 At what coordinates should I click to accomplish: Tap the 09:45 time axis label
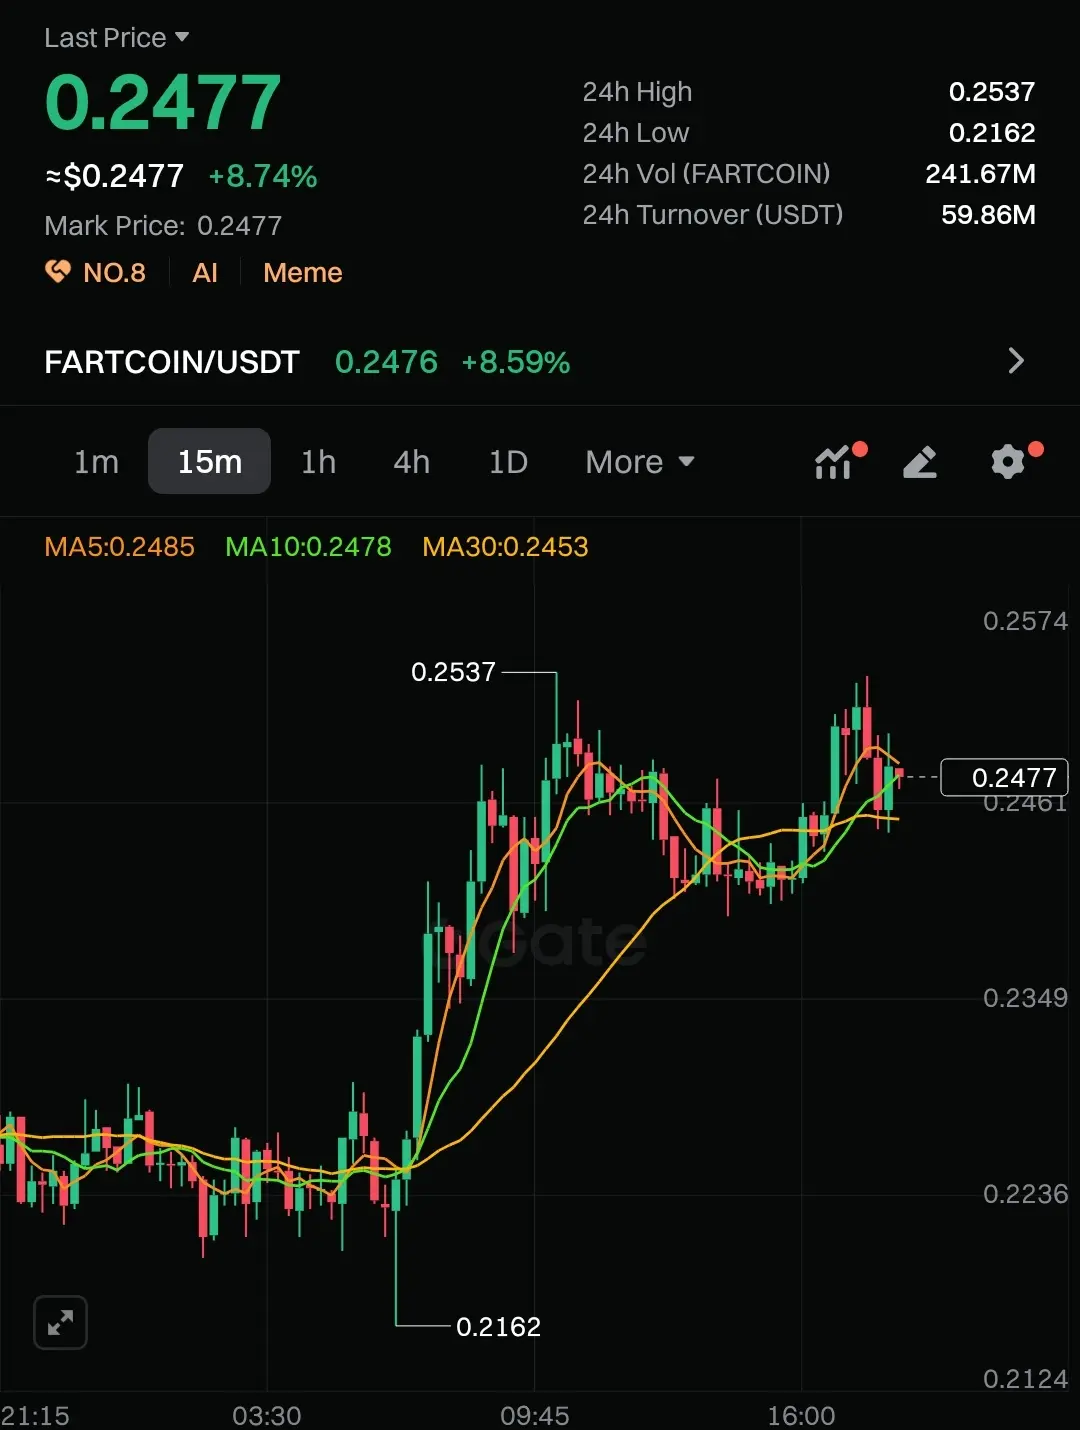click(x=534, y=1416)
